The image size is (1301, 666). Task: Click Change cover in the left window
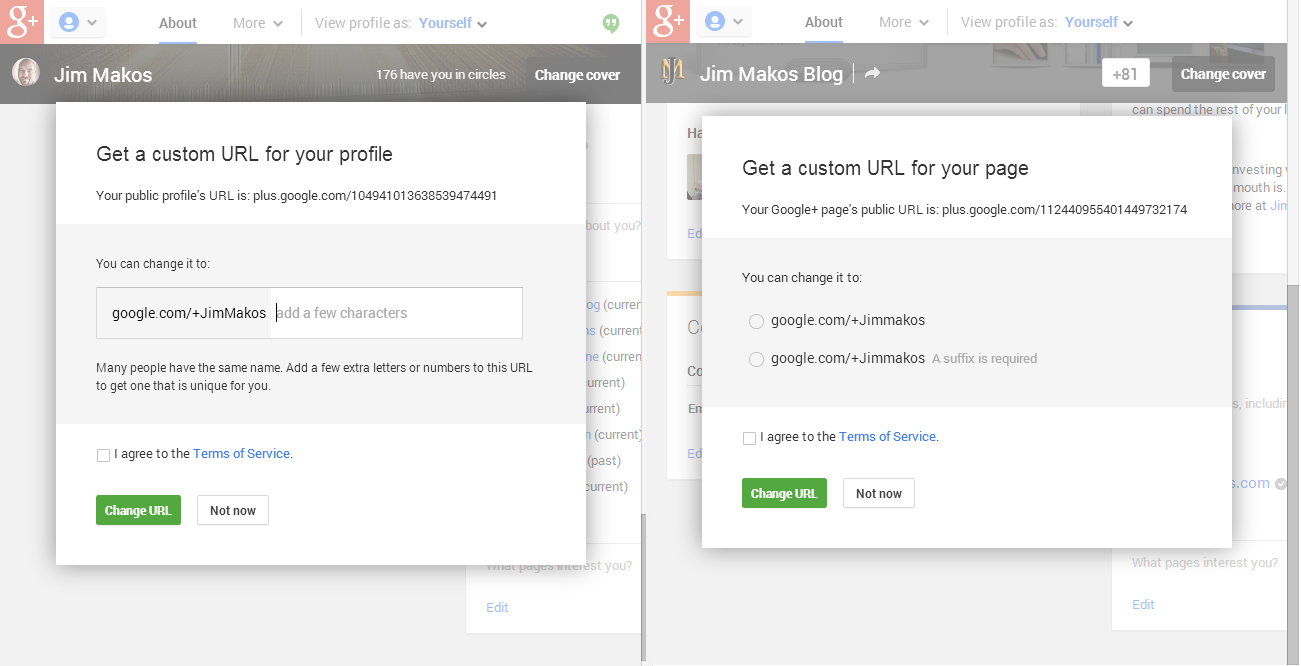577,74
